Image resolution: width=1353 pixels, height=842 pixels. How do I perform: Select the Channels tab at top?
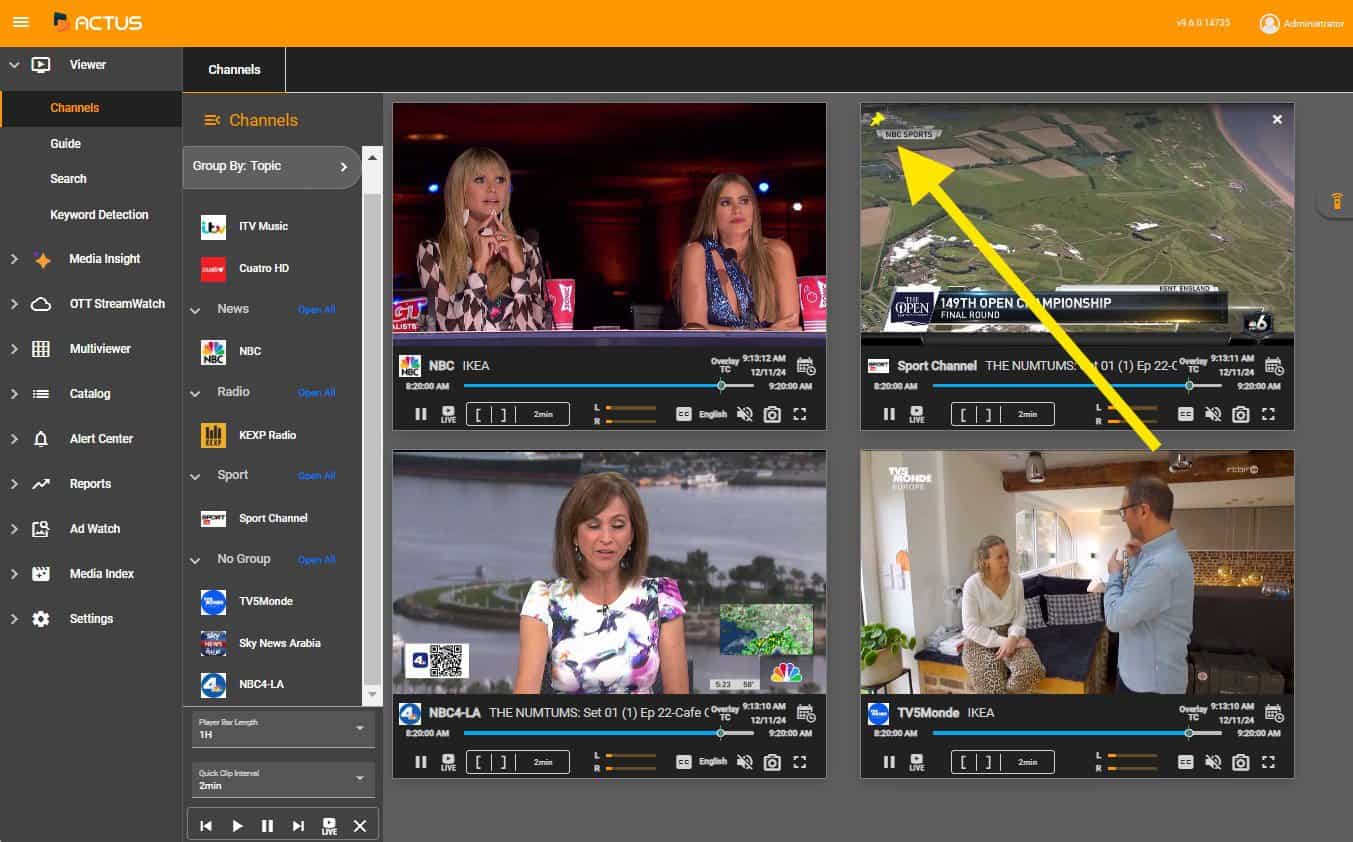click(x=234, y=70)
